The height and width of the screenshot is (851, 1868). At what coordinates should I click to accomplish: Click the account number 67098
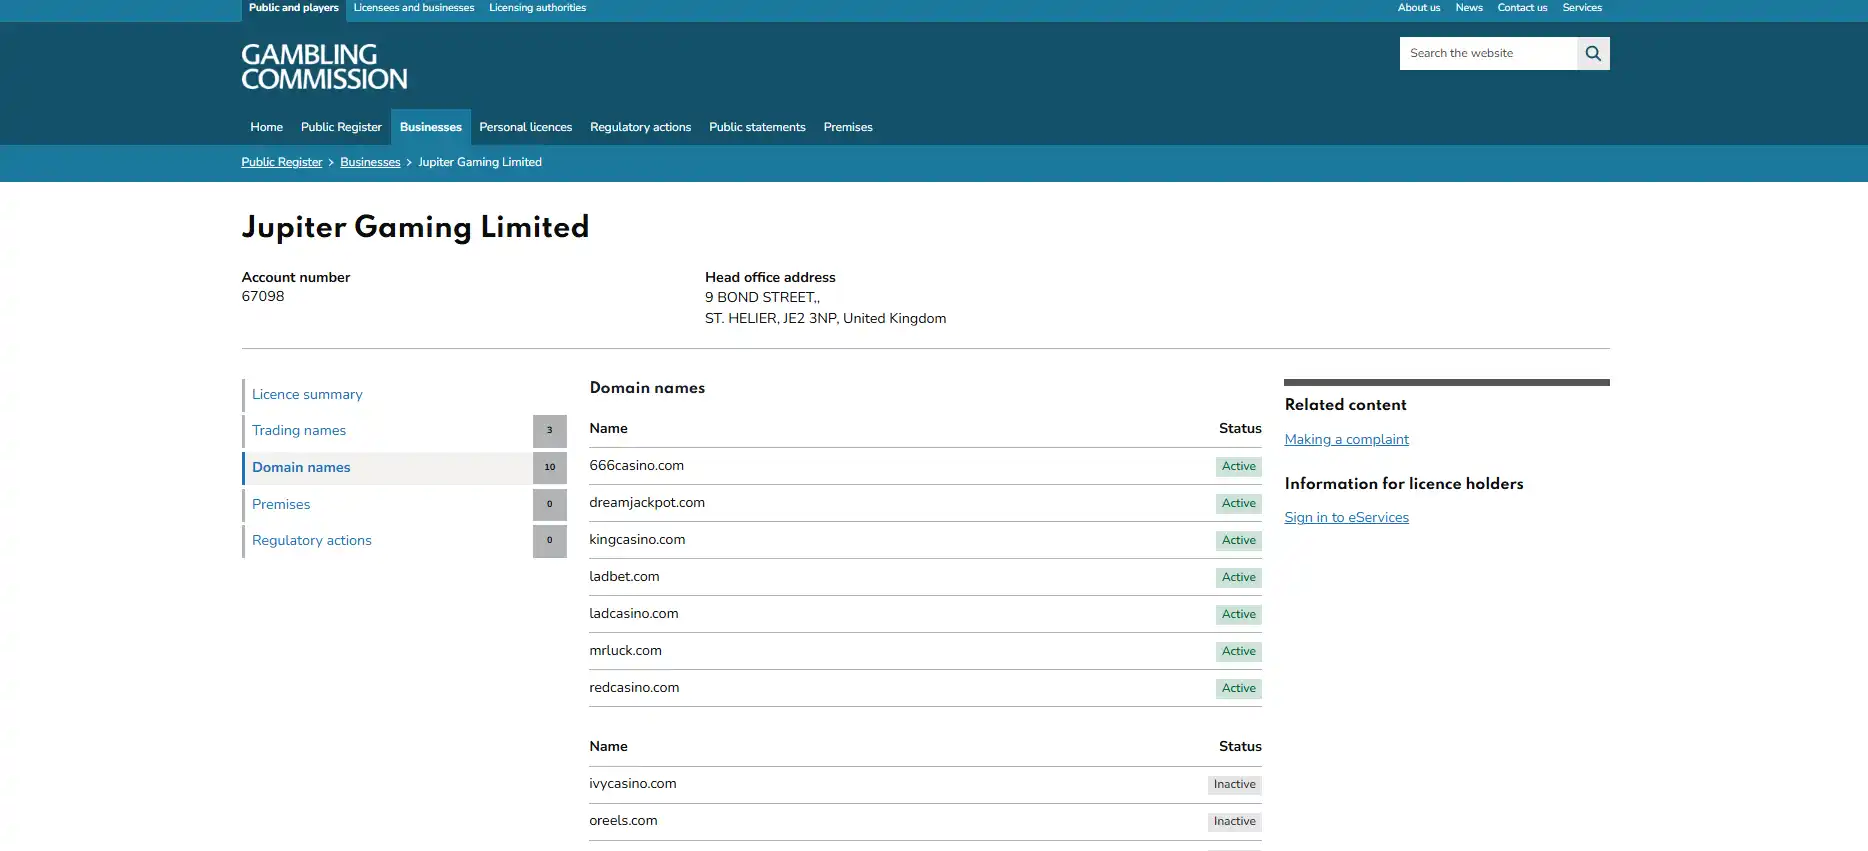click(x=263, y=296)
